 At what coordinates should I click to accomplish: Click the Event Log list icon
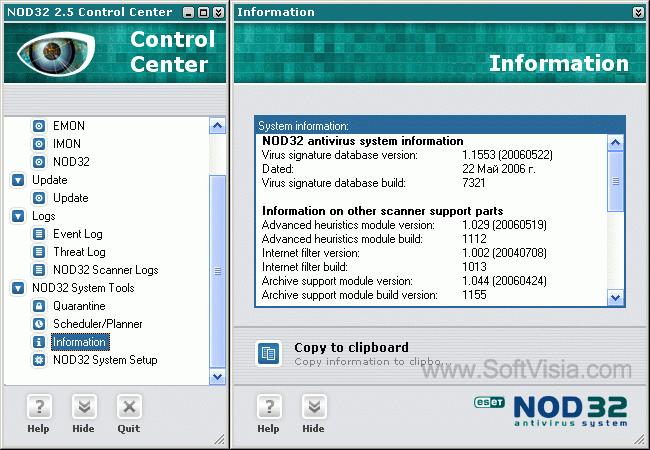point(39,234)
